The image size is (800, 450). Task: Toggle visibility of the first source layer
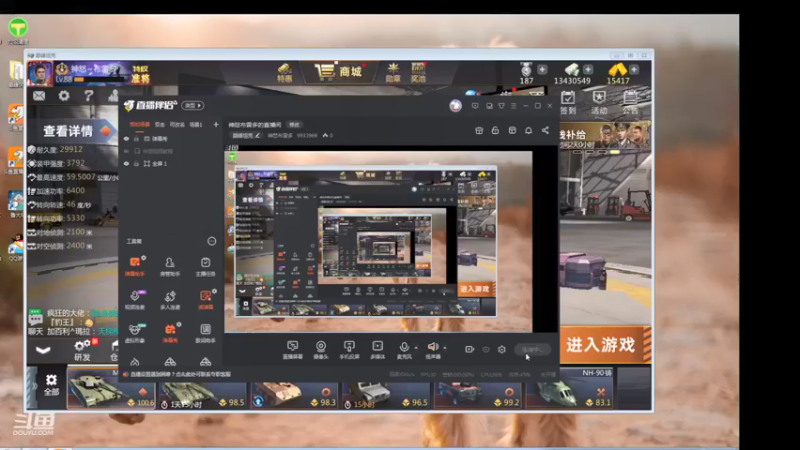(x=127, y=139)
